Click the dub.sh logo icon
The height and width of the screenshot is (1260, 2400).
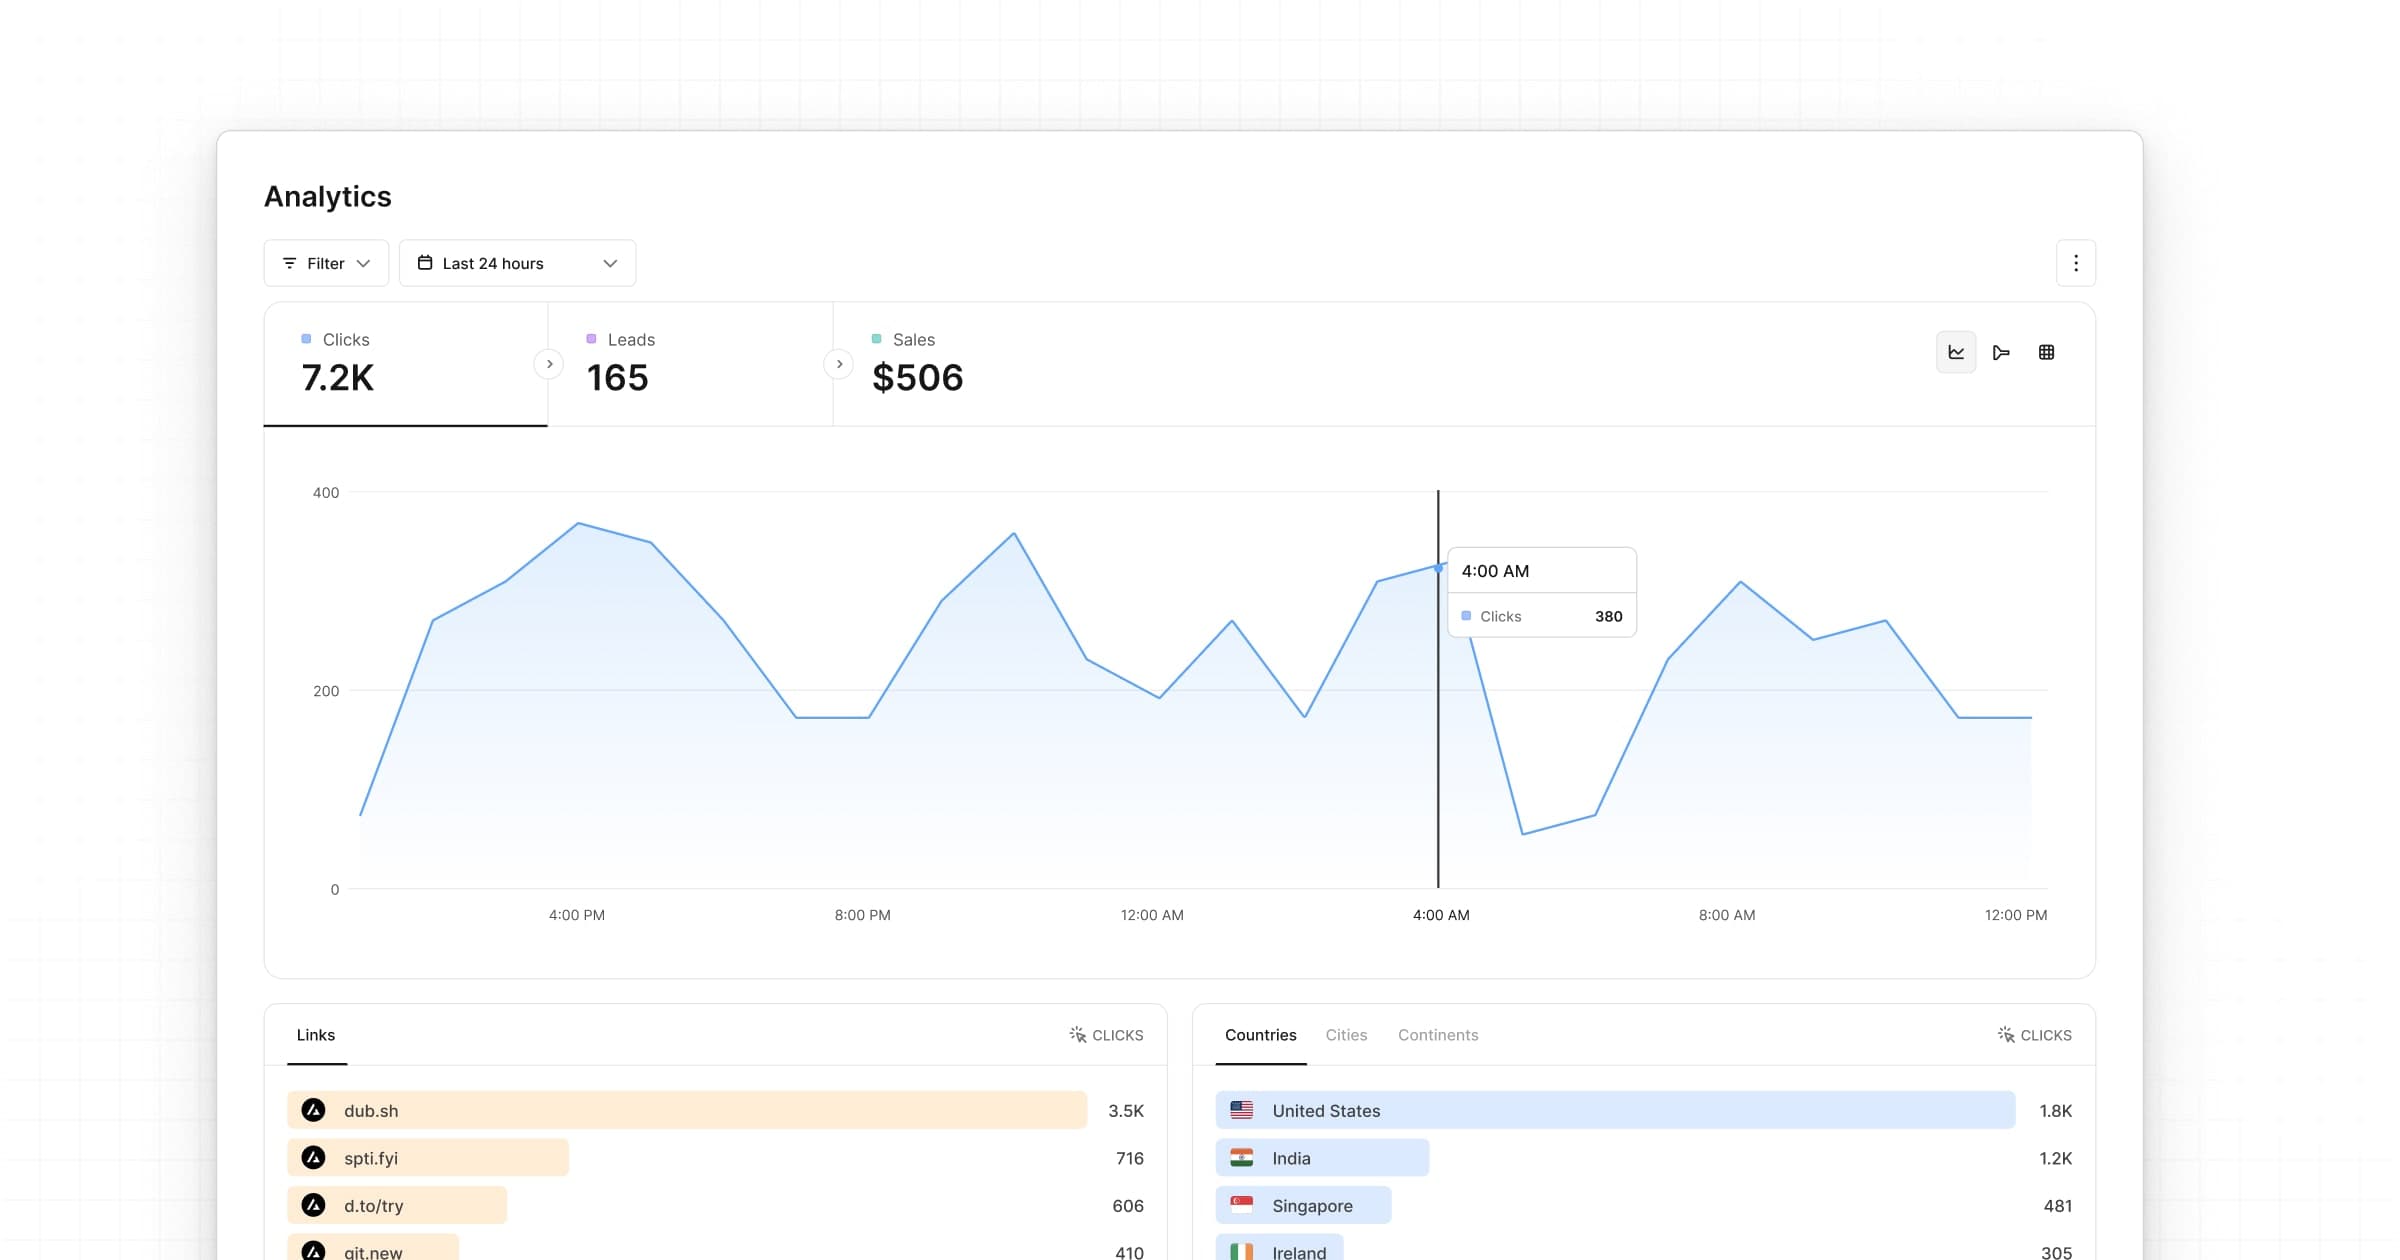tap(313, 1110)
